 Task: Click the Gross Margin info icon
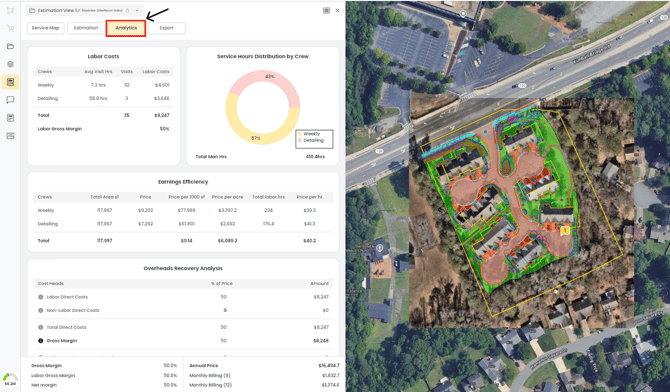(x=41, y=341)
